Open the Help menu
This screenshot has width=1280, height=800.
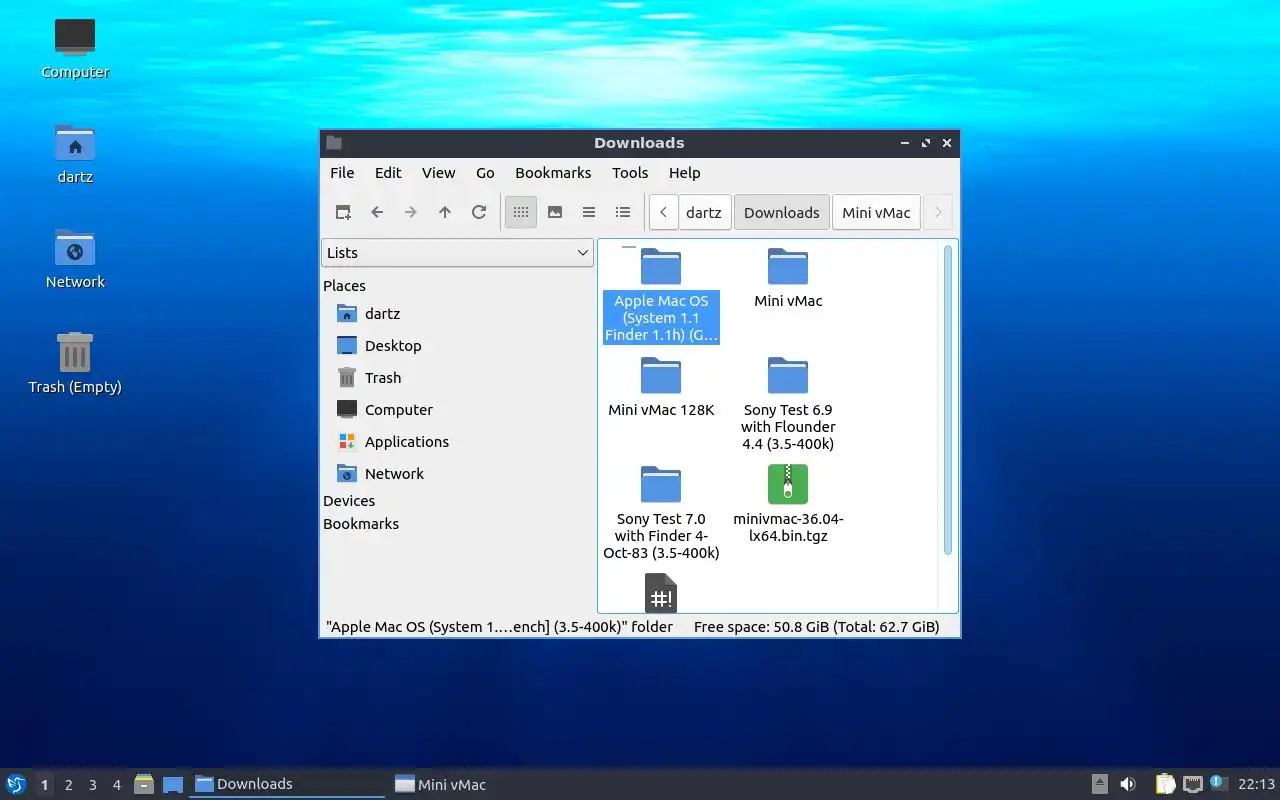click(684, 173)
